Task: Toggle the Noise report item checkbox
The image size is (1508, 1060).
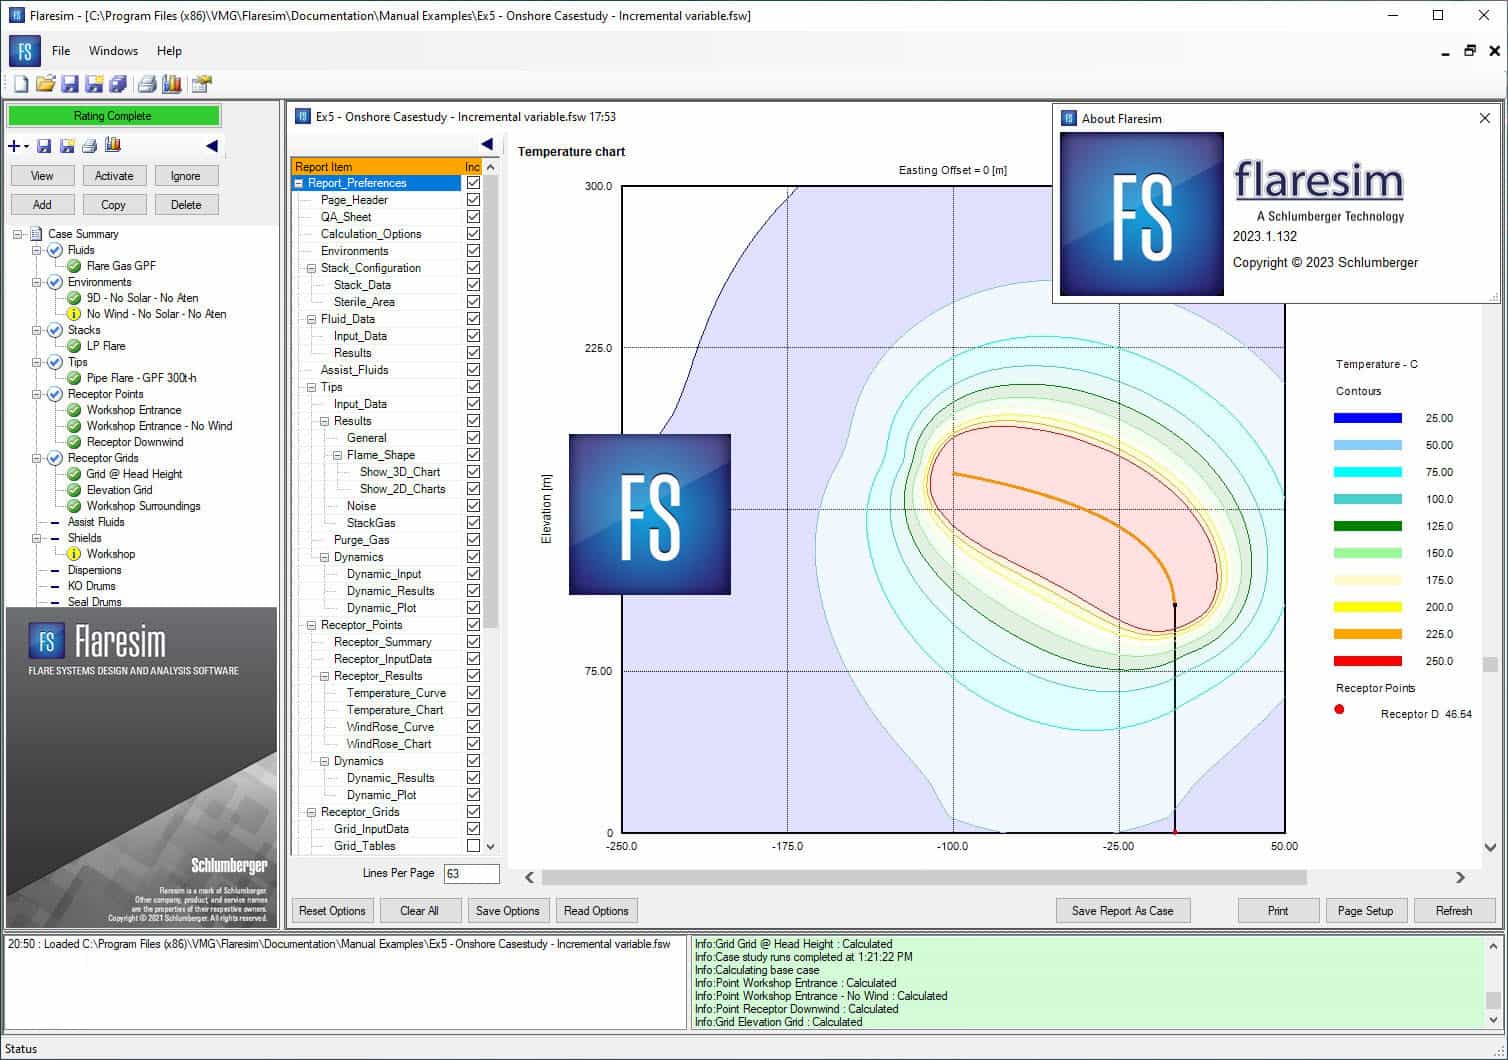Action: click(x=473, y=506)
